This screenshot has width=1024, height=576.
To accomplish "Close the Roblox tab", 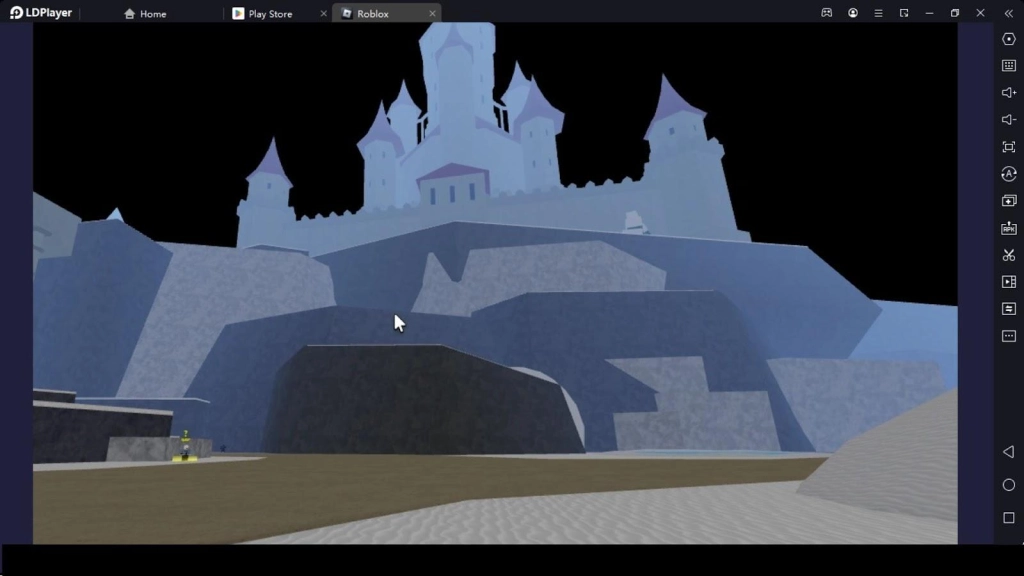I will 432,13.
